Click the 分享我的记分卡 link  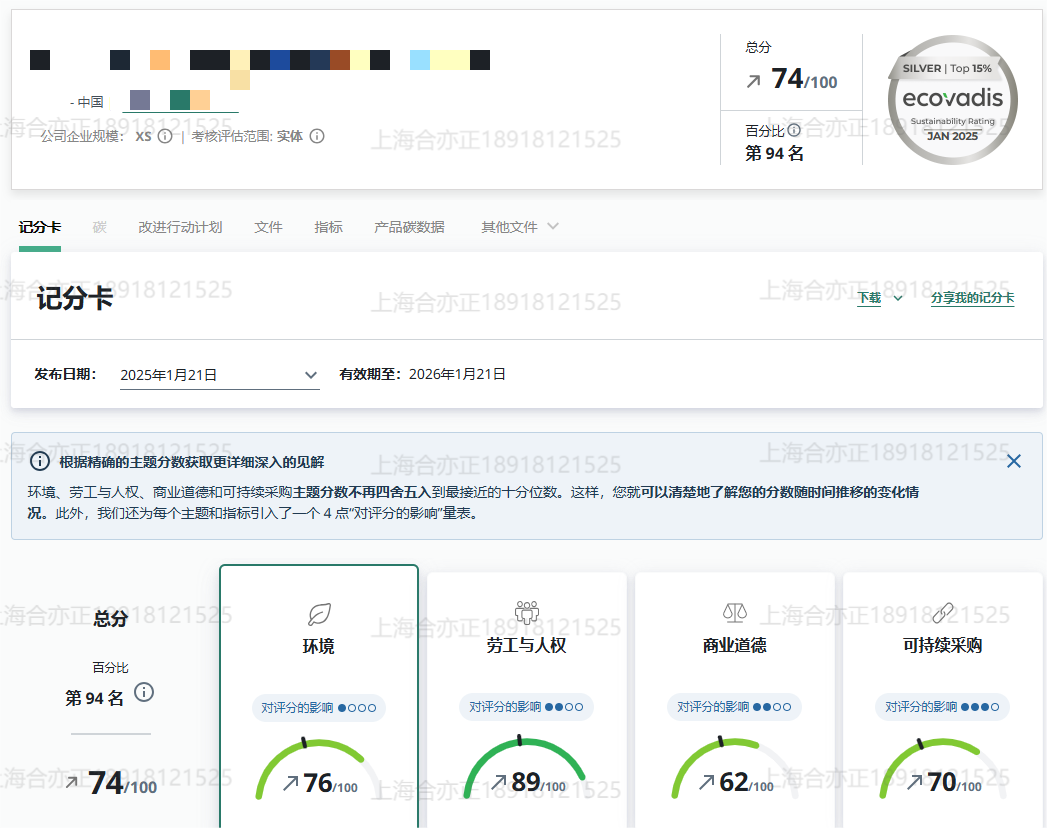[972, 298]
